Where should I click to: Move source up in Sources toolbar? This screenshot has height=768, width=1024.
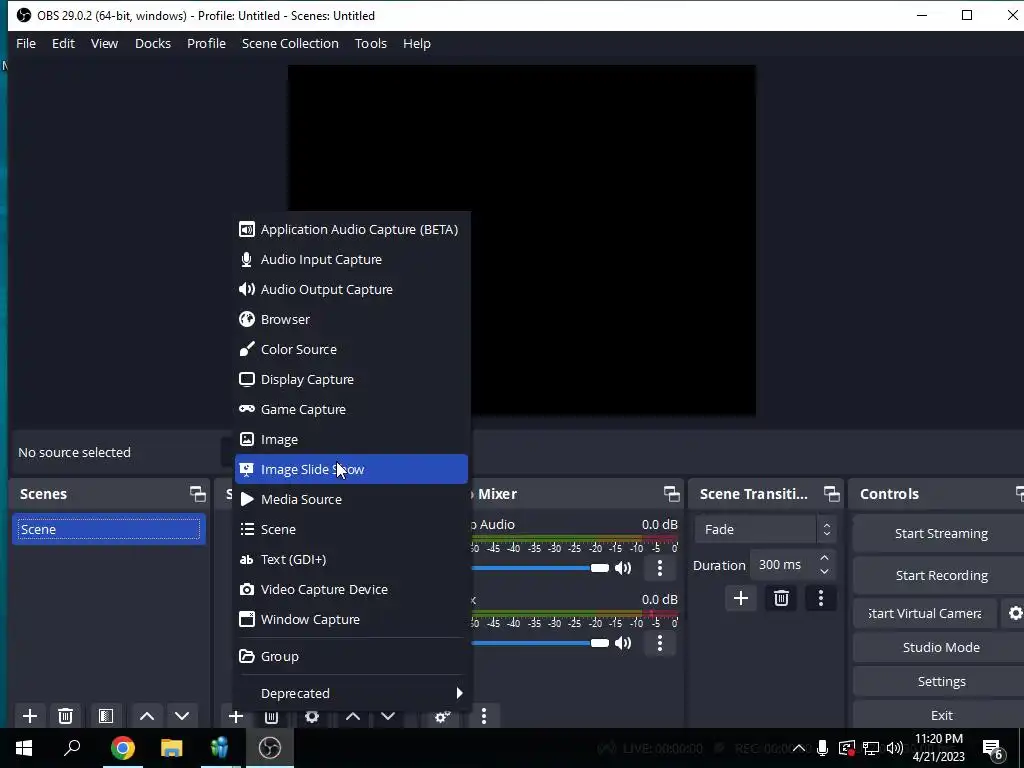353,716
